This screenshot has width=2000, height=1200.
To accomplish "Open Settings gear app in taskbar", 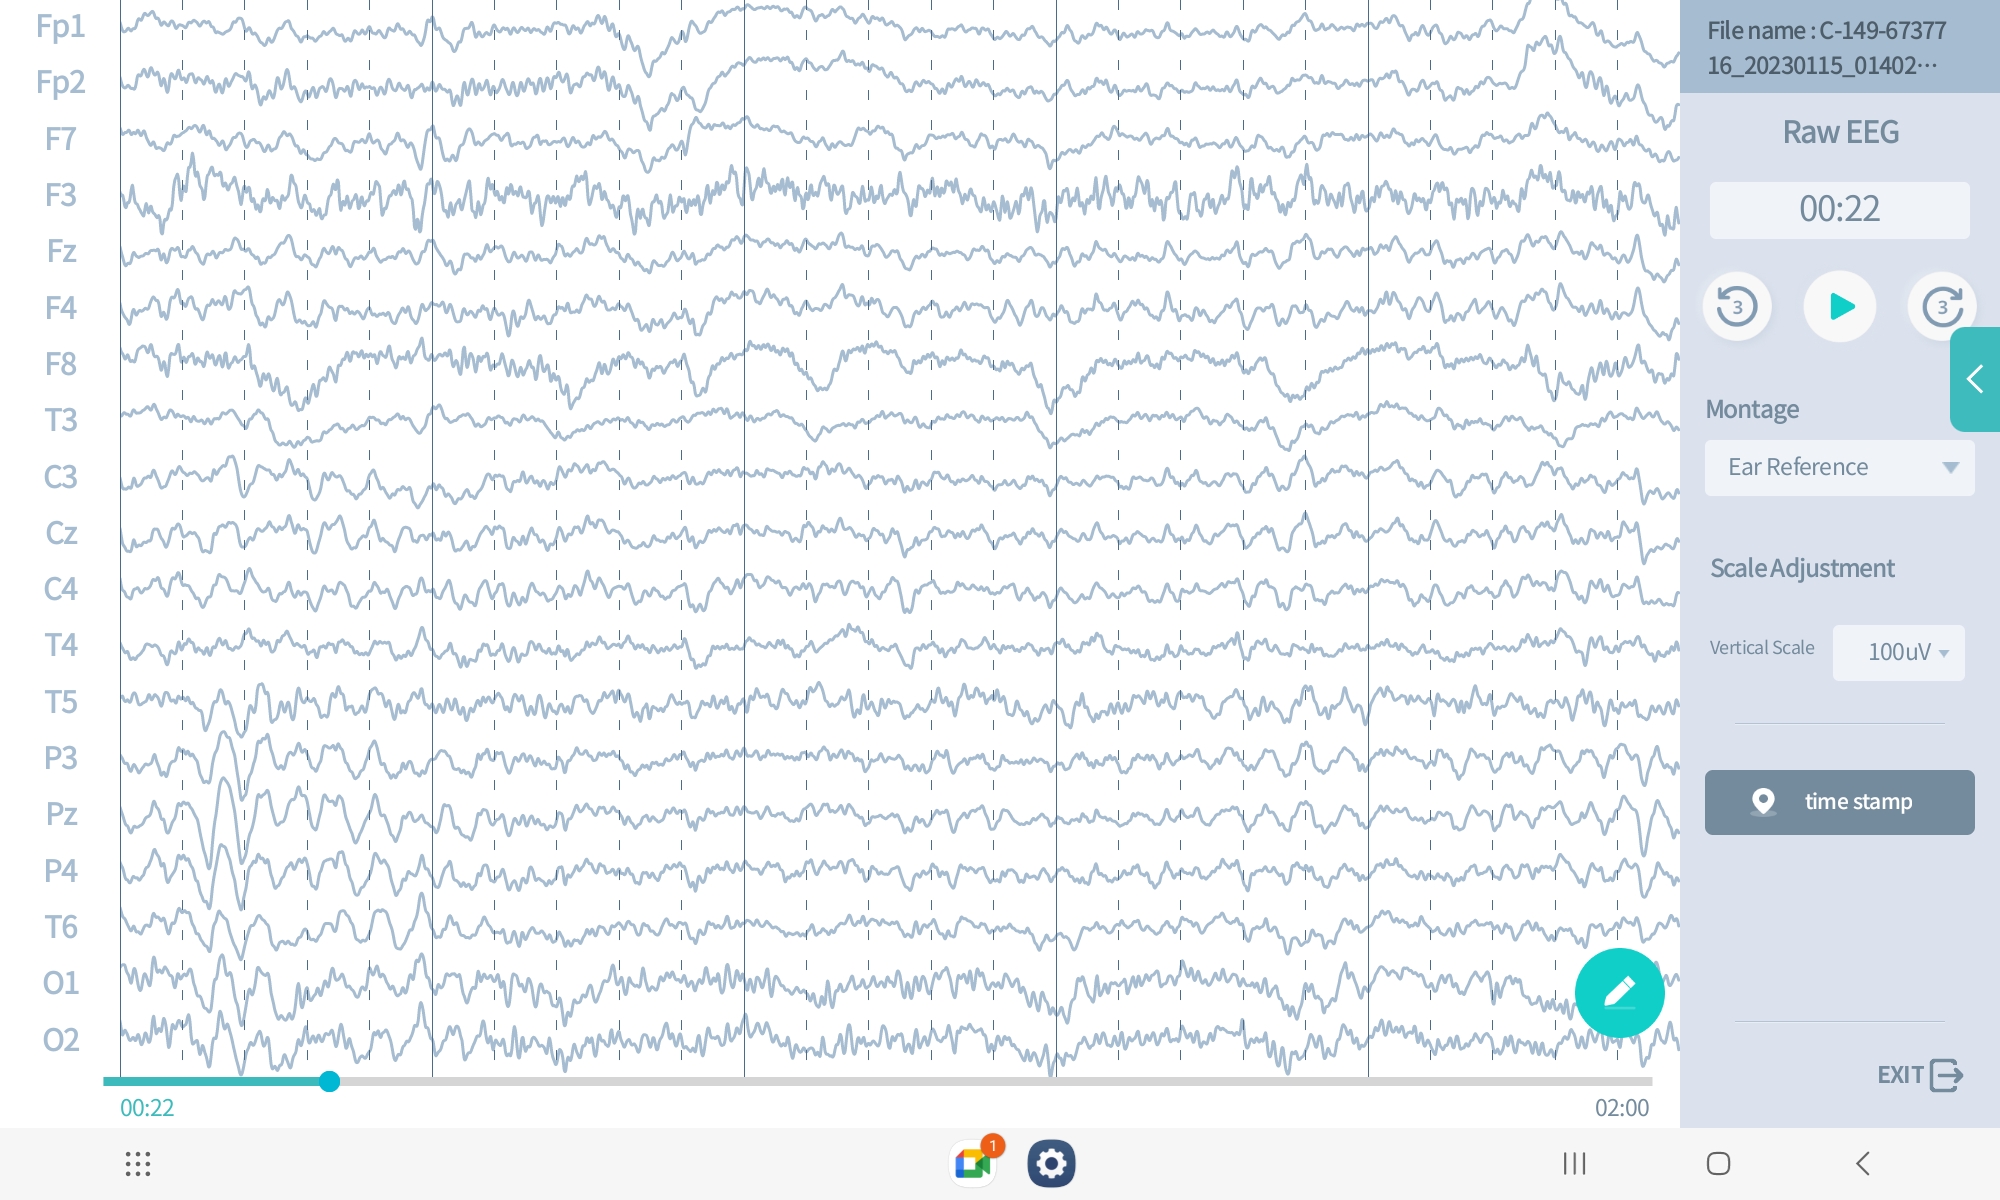I will point(1051,1163).
